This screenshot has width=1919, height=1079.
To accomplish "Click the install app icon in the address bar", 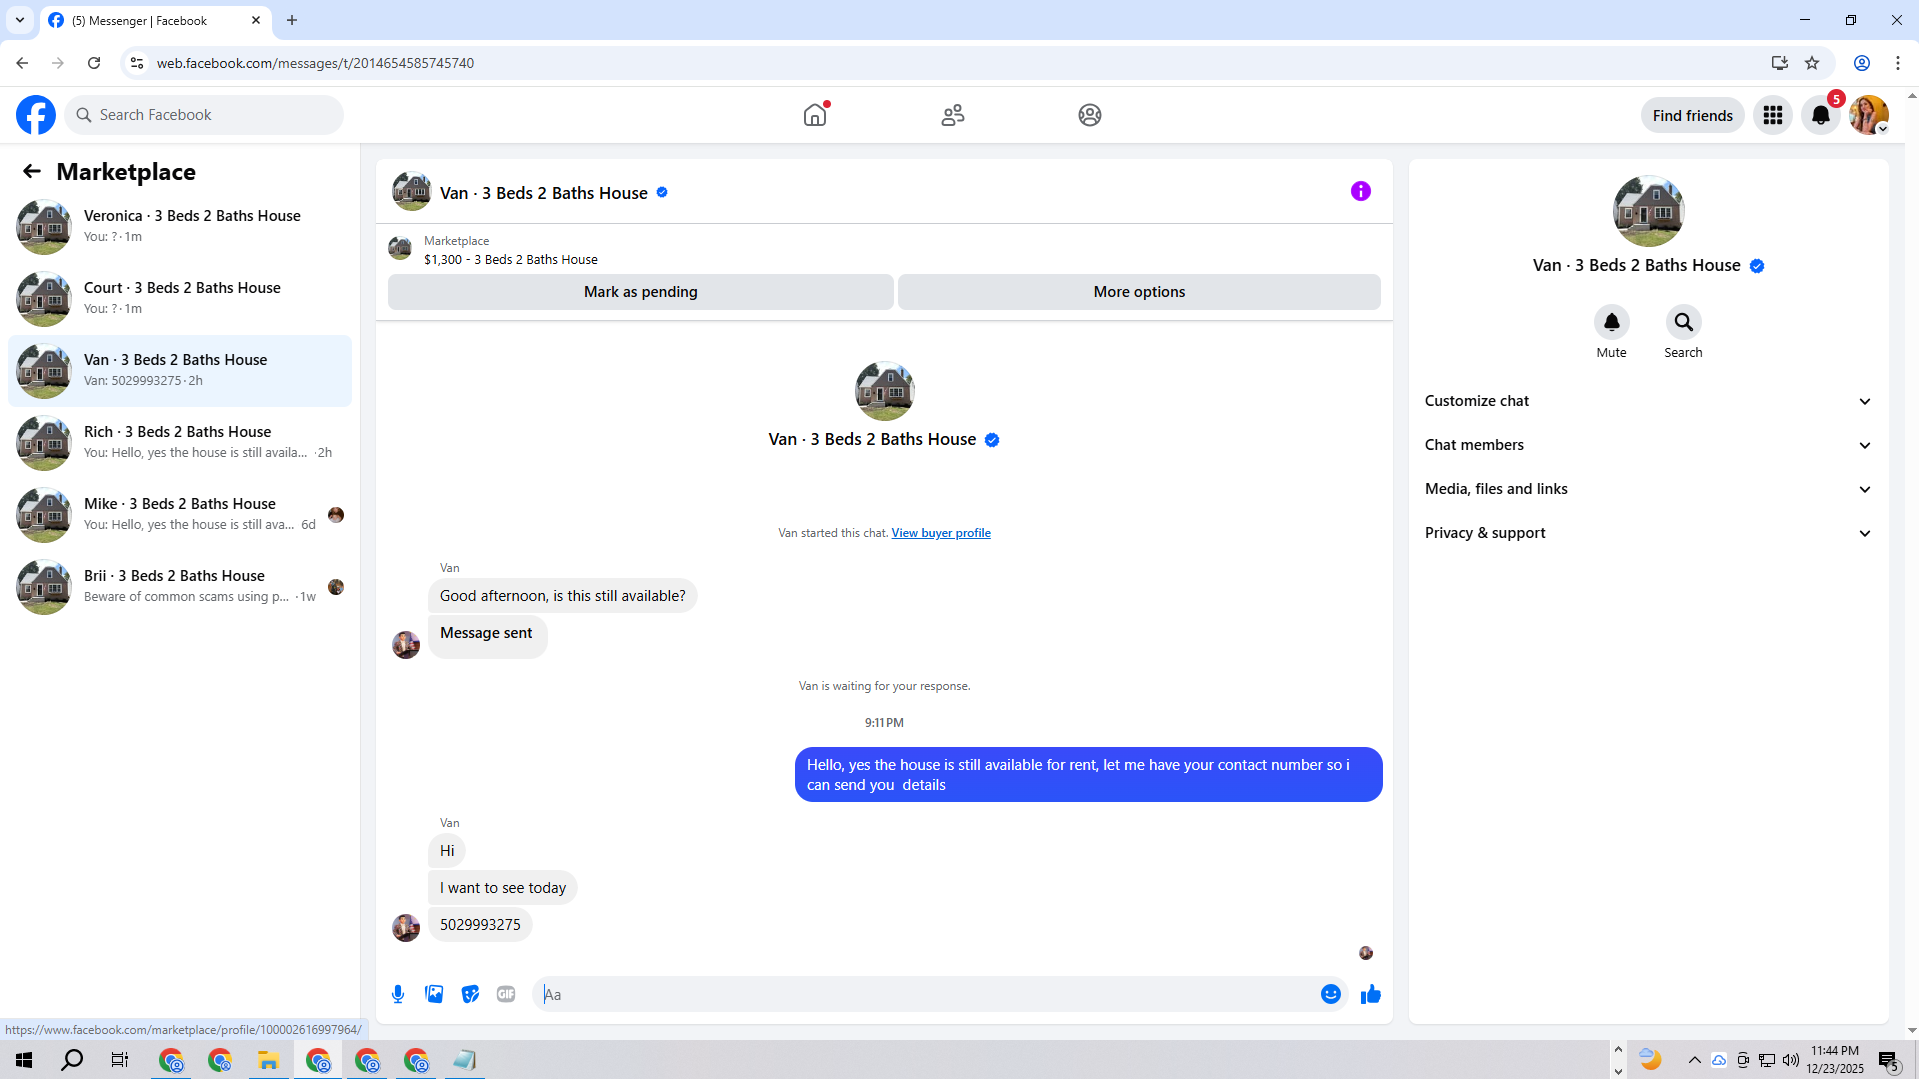I will coord(1779,63).
